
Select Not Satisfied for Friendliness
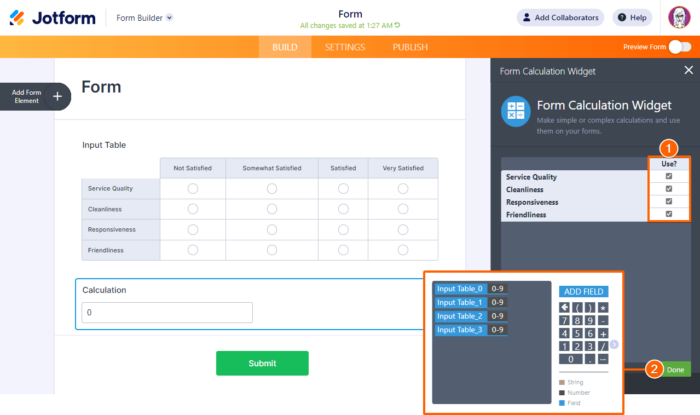(x=192, y=250)
